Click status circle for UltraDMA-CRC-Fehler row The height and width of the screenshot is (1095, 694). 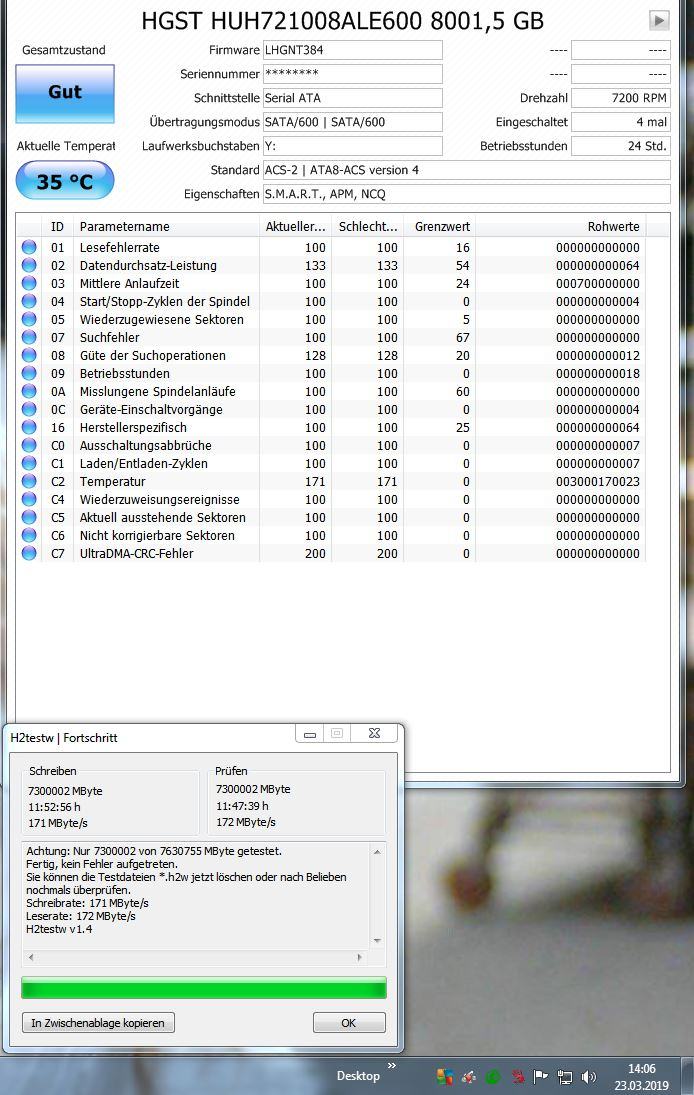coord(29,554)
